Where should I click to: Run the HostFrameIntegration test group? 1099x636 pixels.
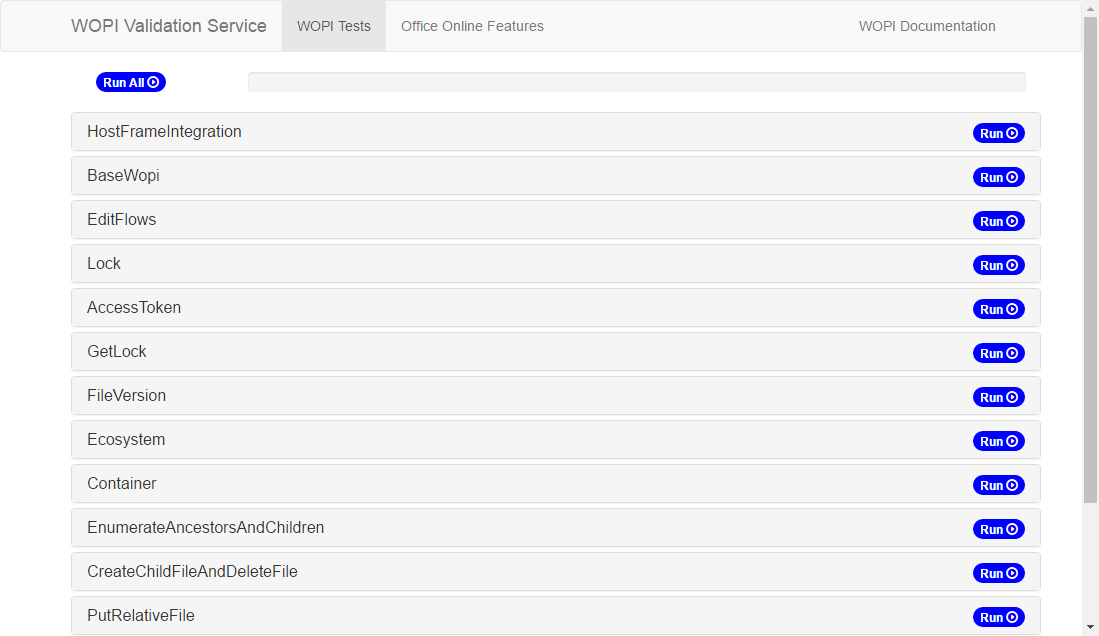[x=998, y=133]
